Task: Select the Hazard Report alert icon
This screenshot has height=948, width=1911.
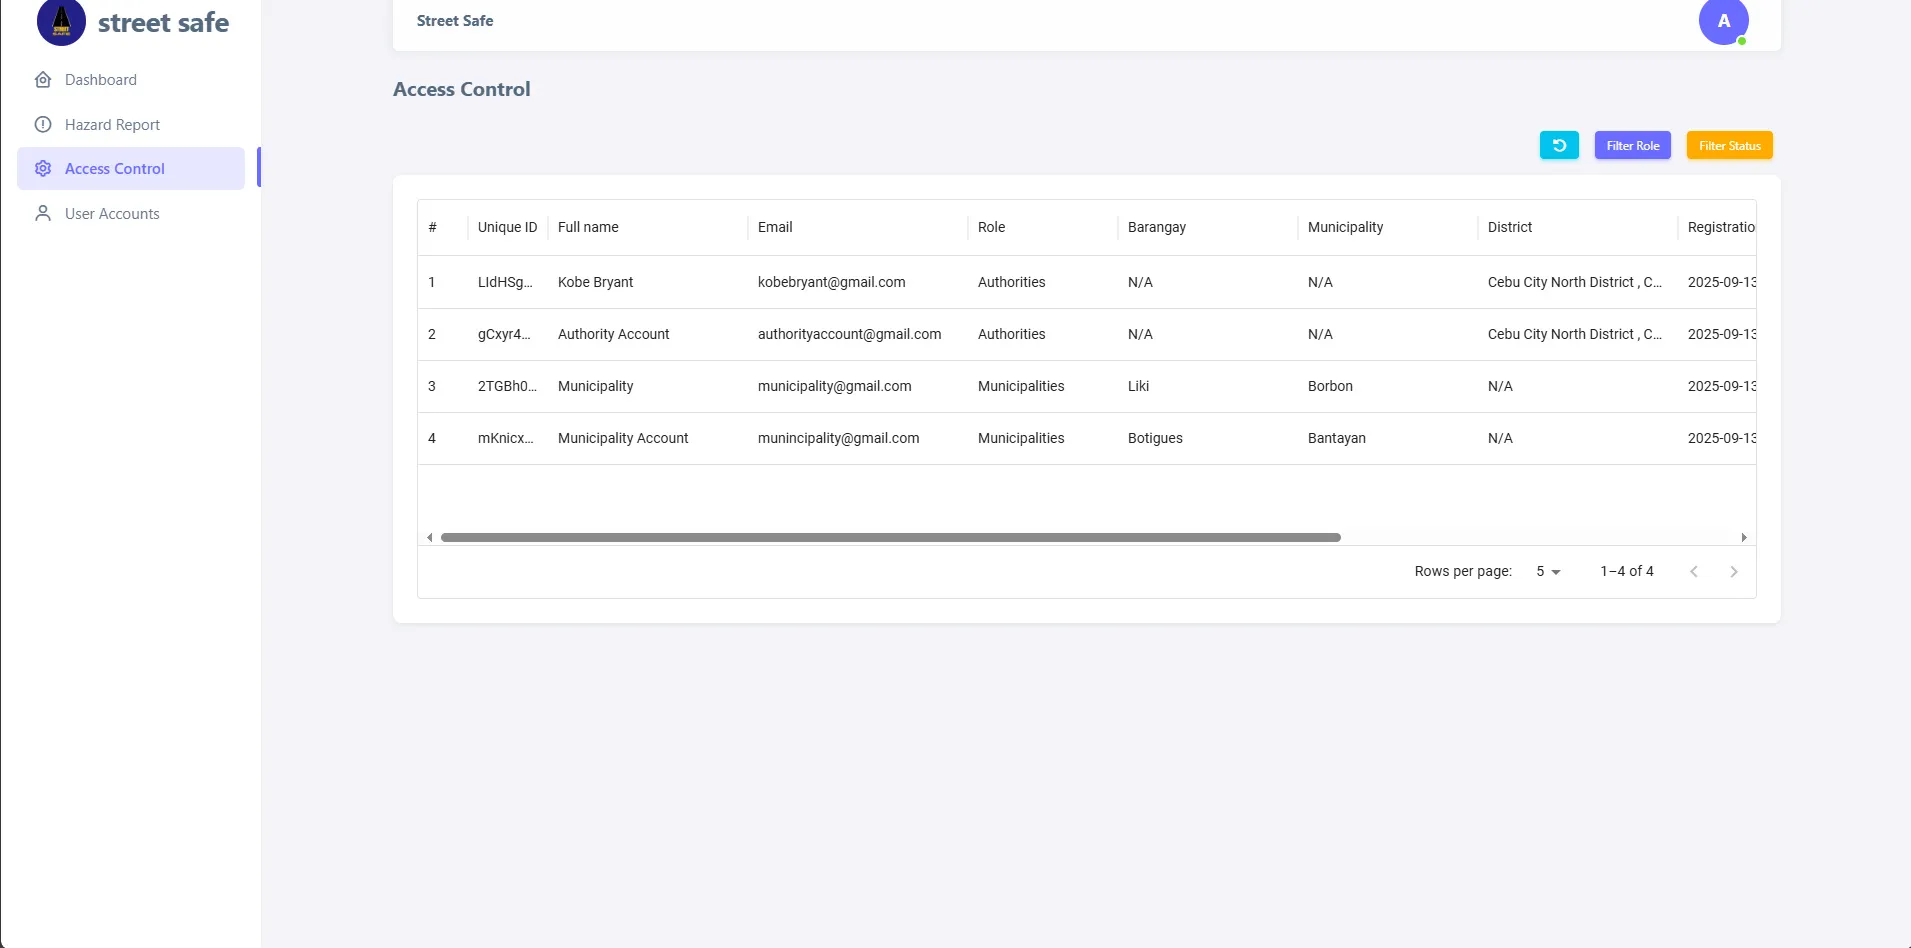Action: pos(43,125)
